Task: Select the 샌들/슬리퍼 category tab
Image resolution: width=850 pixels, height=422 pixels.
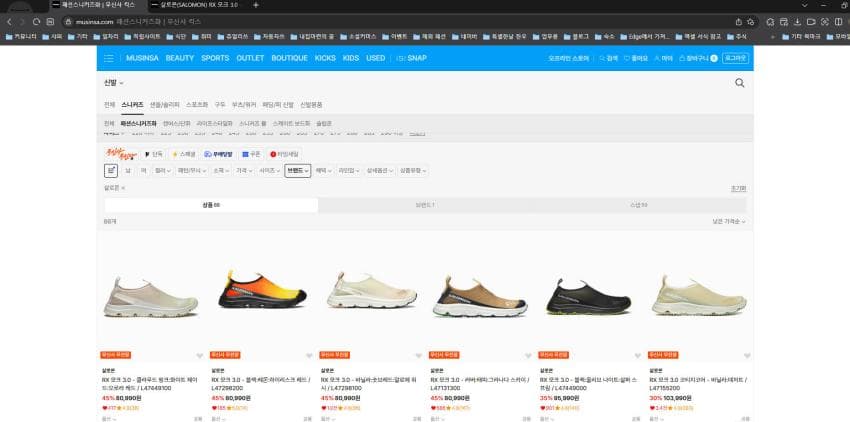Action: click(x=164, y=104)
